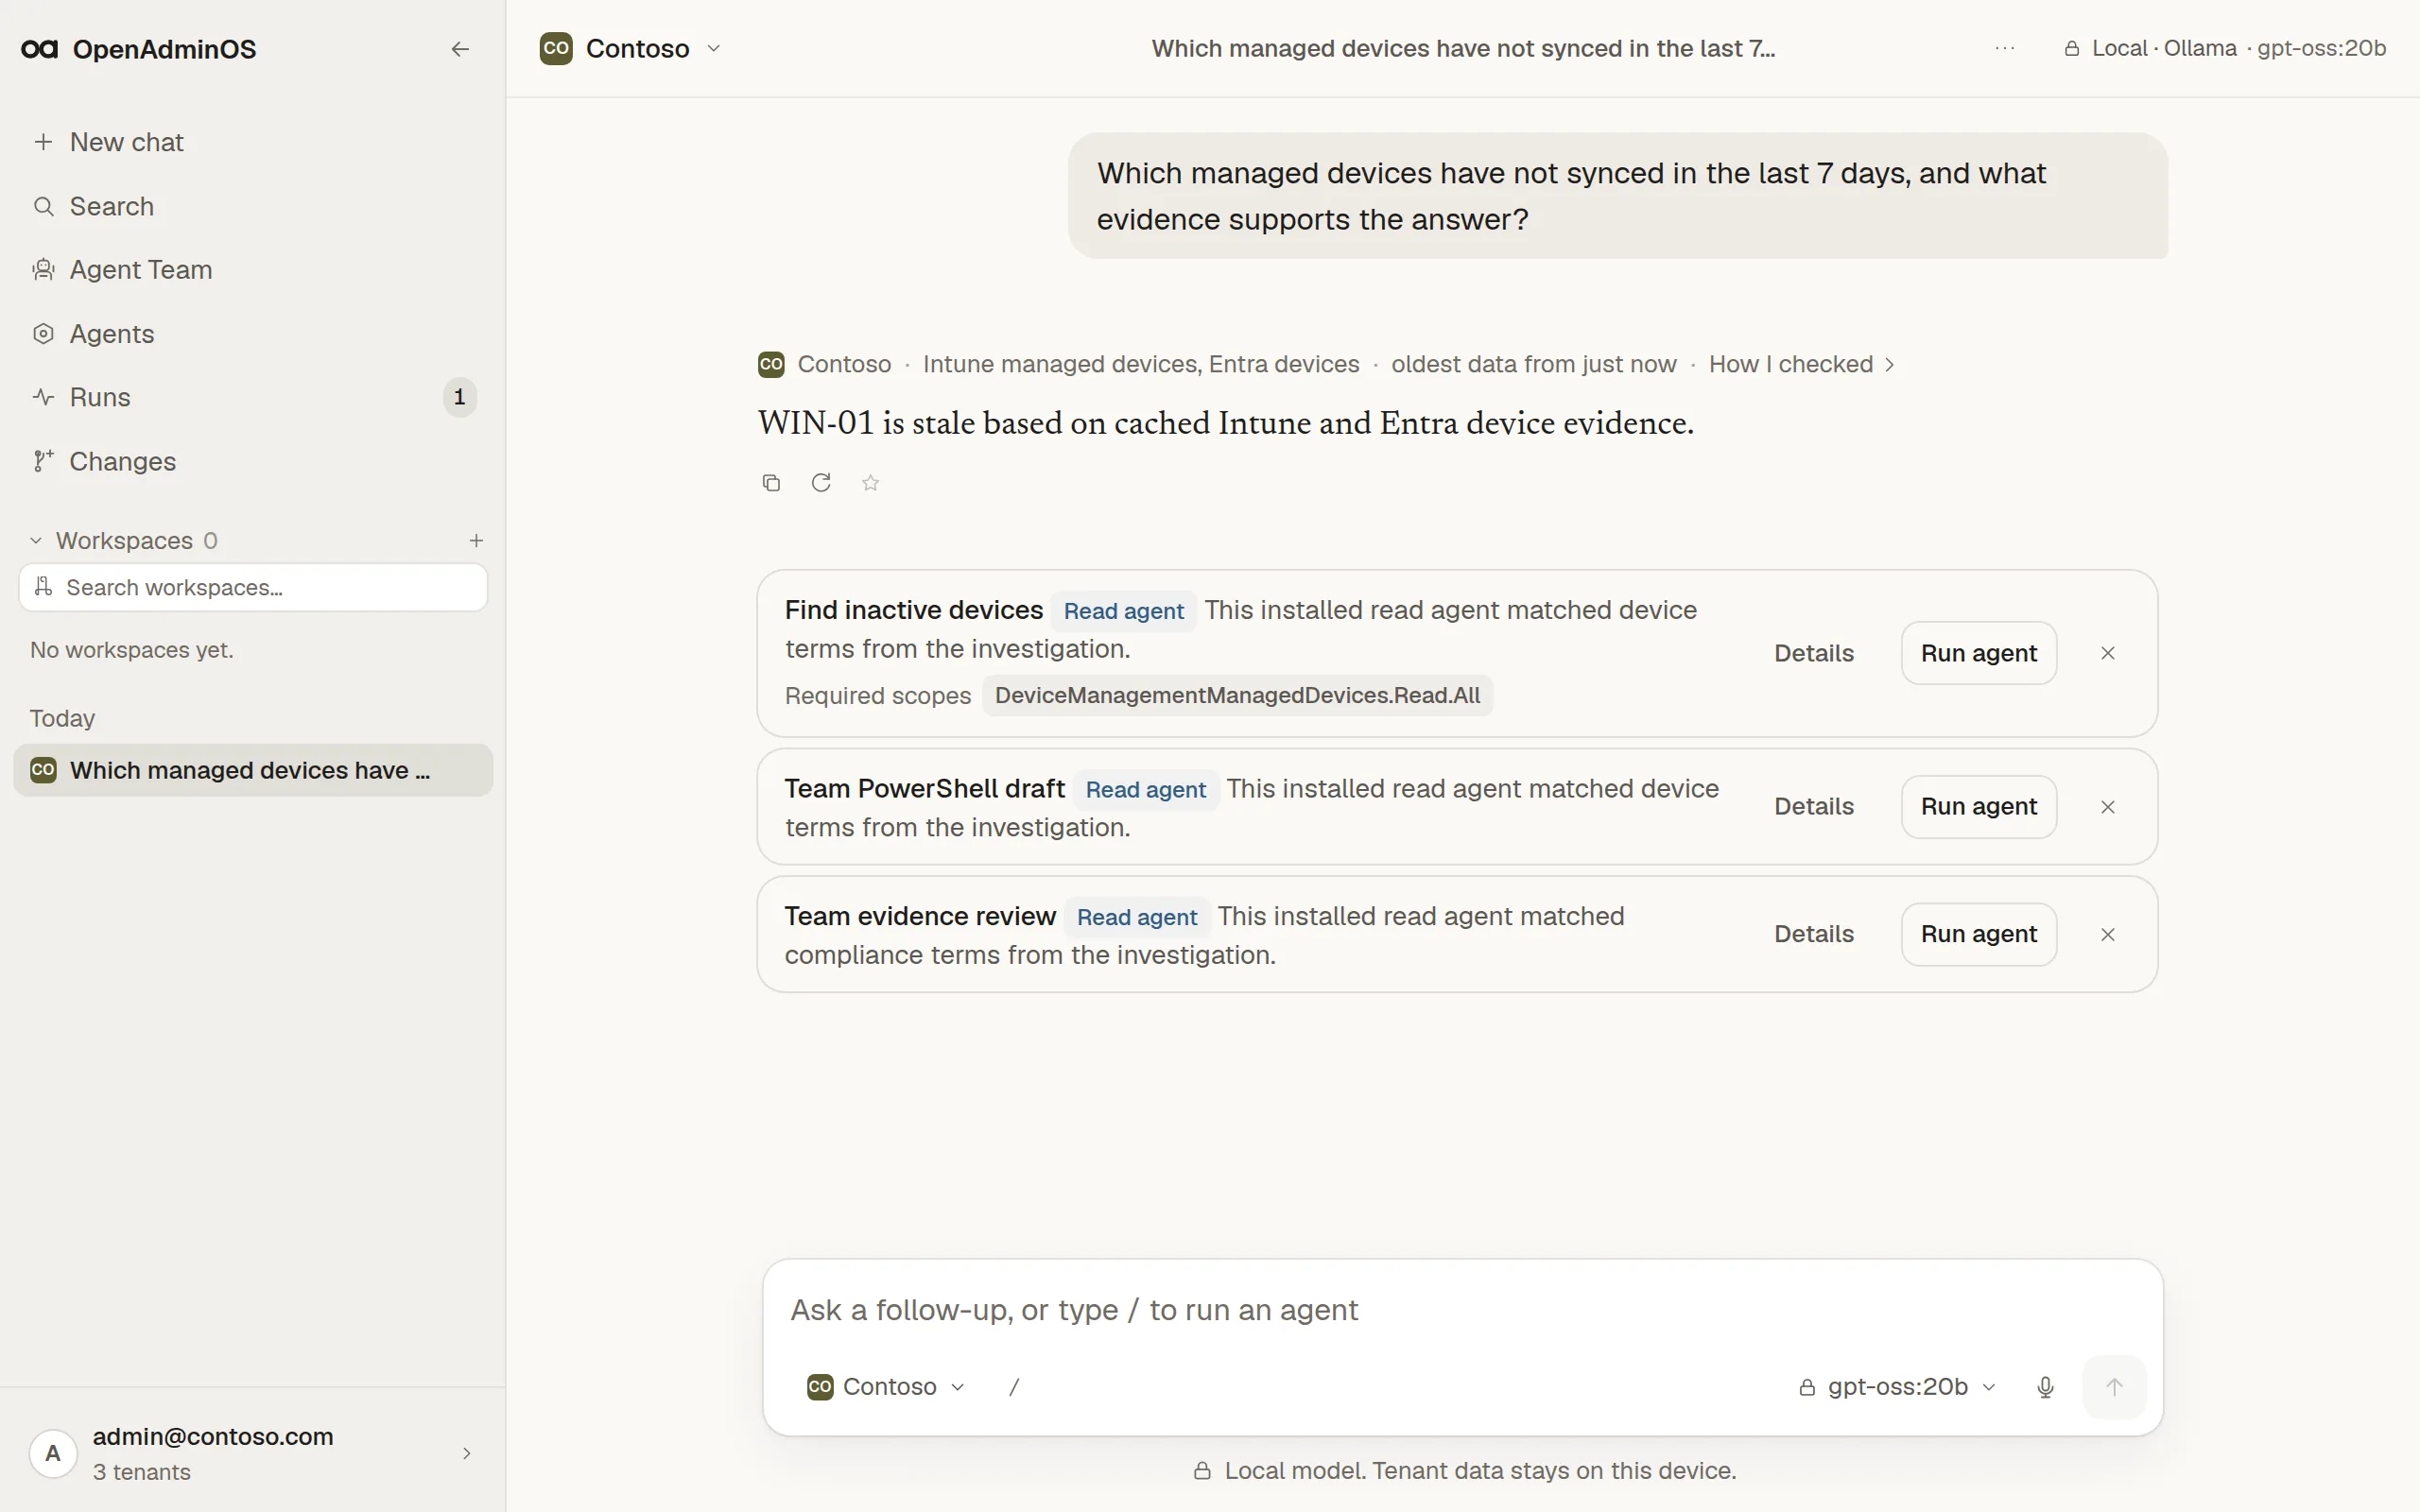The width and height of the screenshot is (2420, 1512).
Task: Expand admin@contoso.com account menu
Action: (253, 1453)
